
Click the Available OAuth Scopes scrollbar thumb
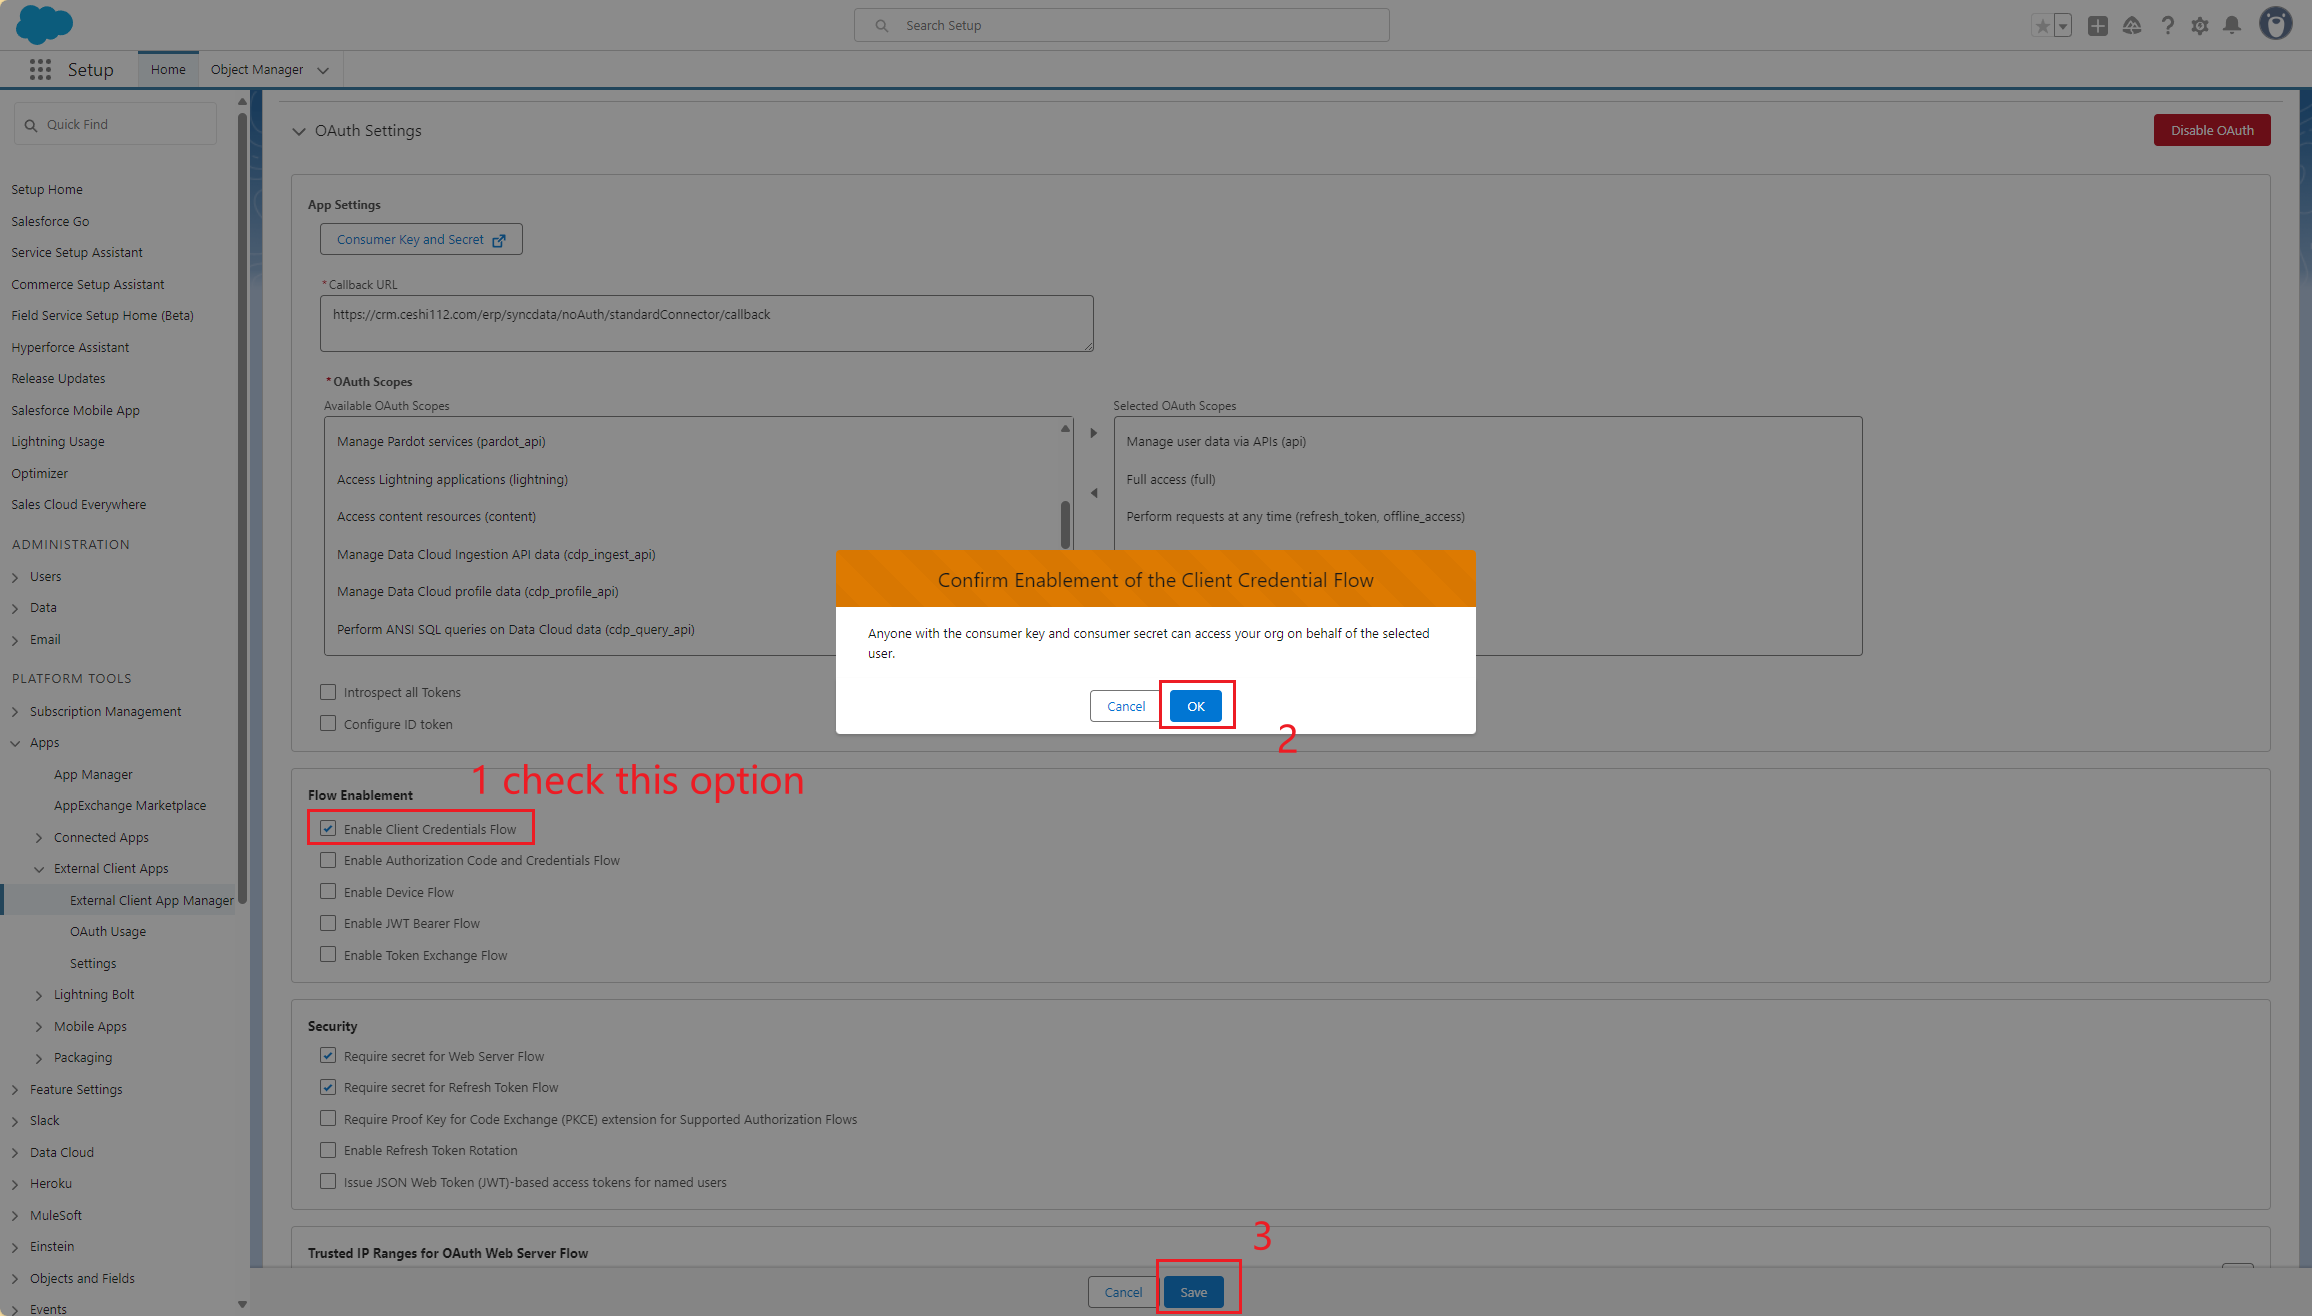pos(1065,523)
